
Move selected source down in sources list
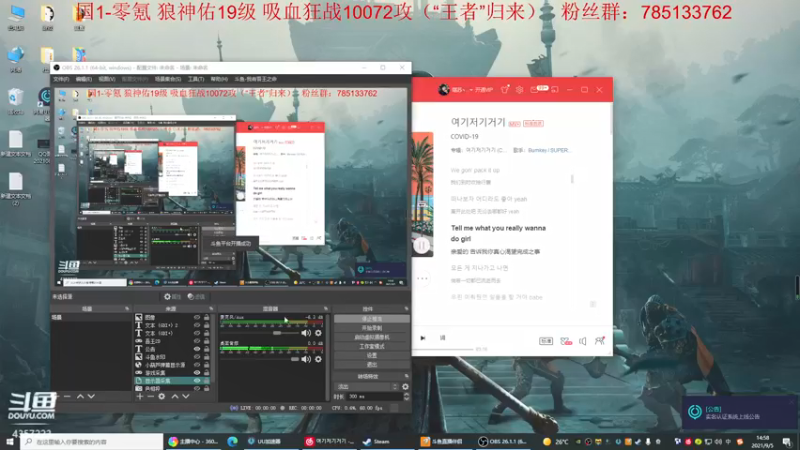[x=186, y=396]
